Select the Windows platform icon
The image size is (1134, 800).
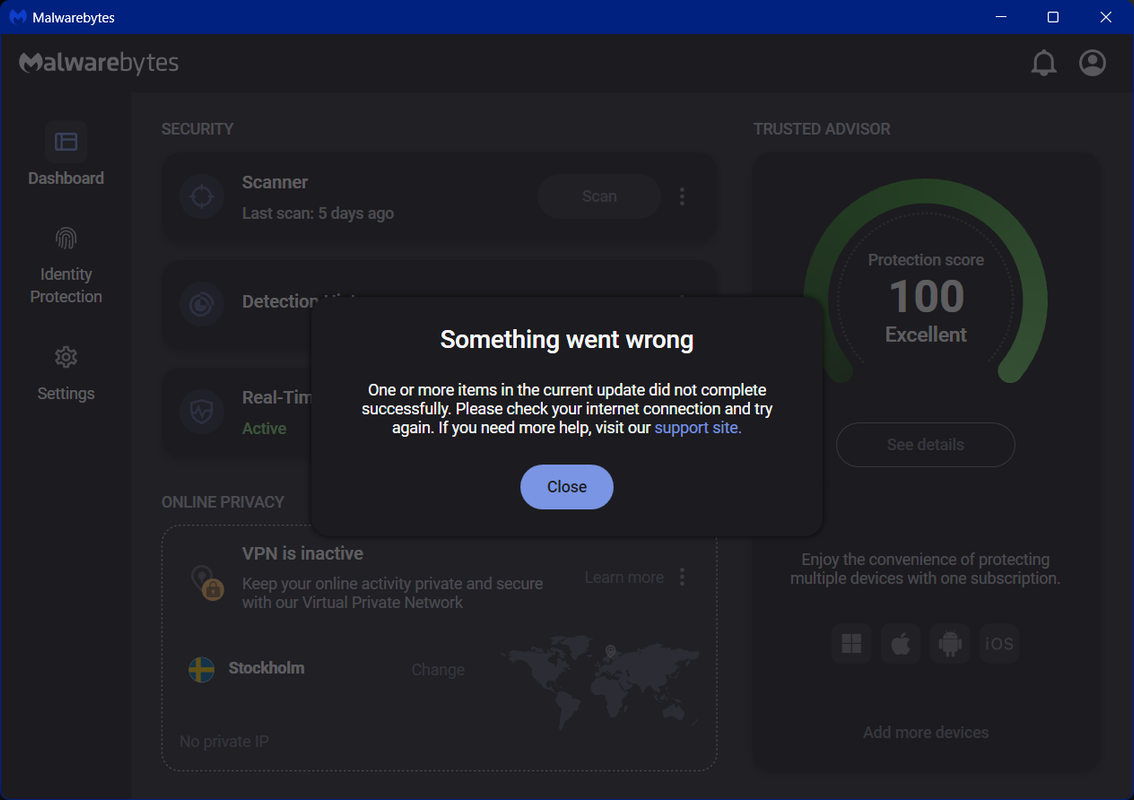tap(851, 643)
